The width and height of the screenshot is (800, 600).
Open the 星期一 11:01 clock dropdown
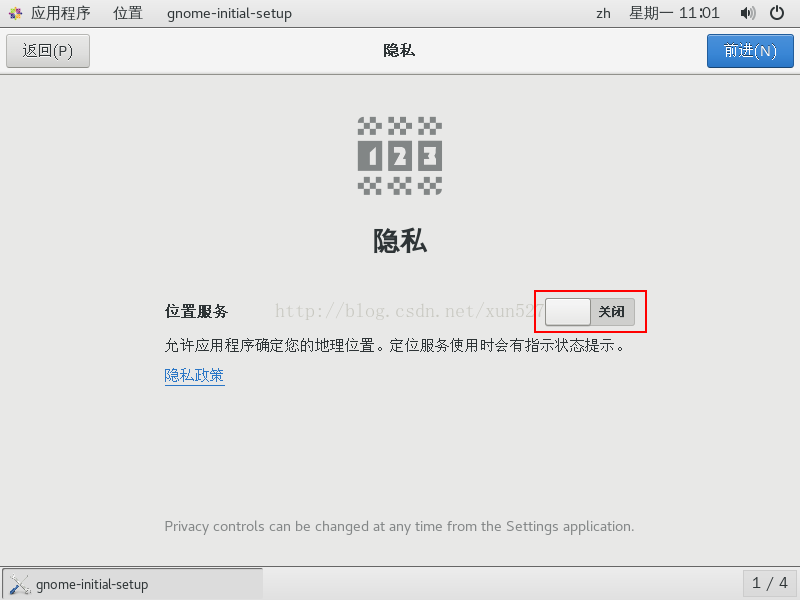[674, 13]
